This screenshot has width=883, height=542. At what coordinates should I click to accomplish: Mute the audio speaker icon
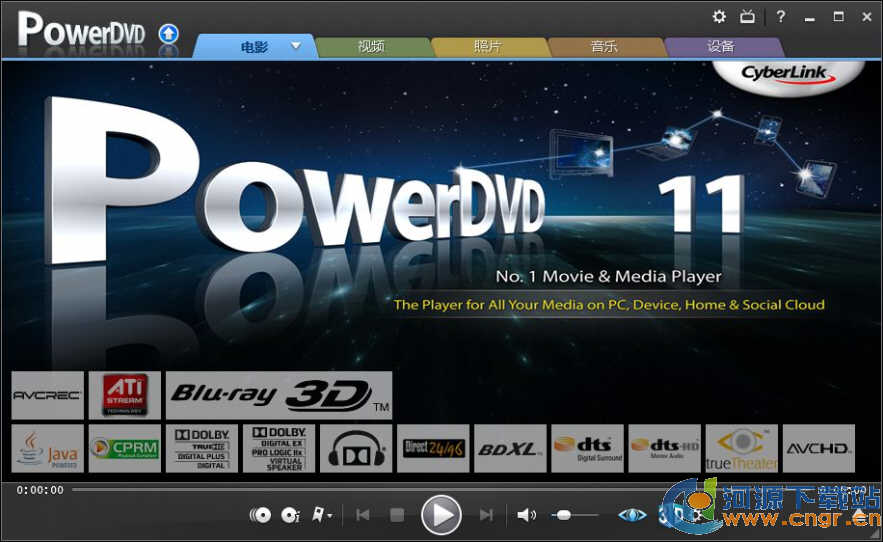pyautogui.click(x=526, y=515)
